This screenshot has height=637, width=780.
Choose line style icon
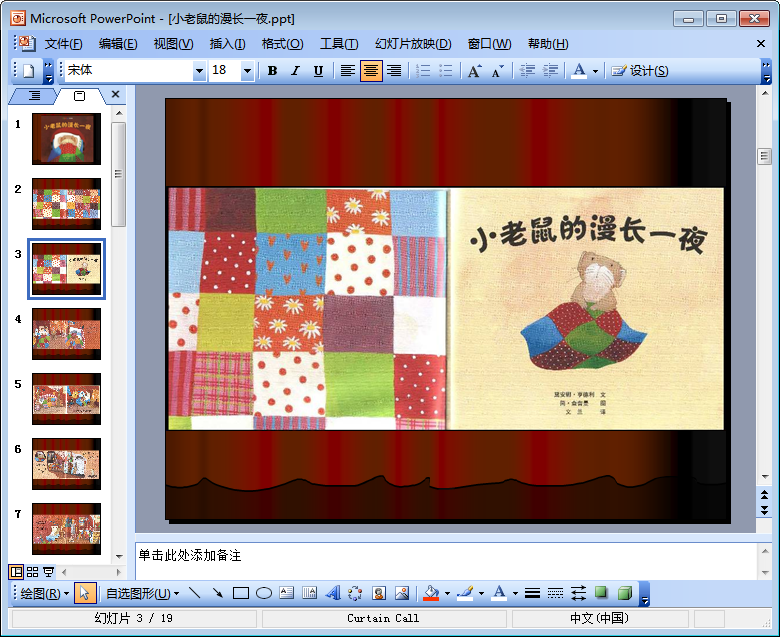(x=532, y=593)
